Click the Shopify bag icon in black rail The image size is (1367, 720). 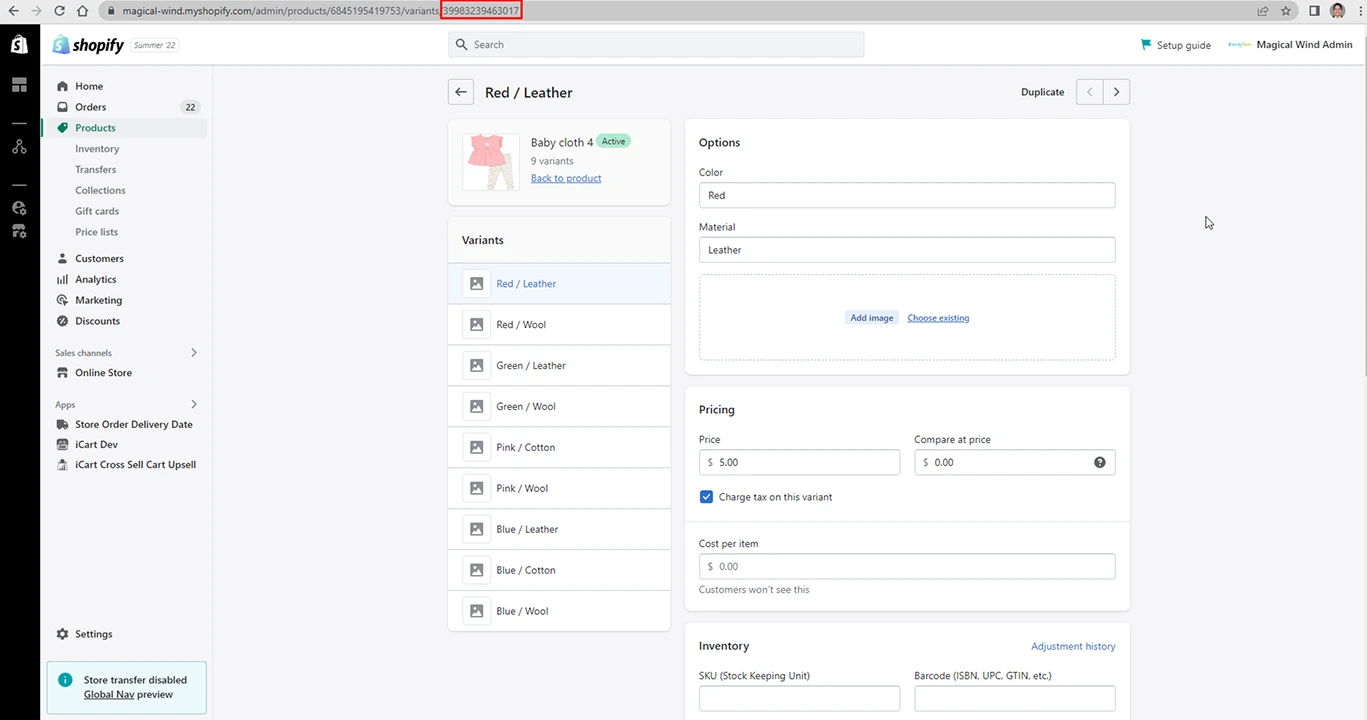[x=19, y=45]
